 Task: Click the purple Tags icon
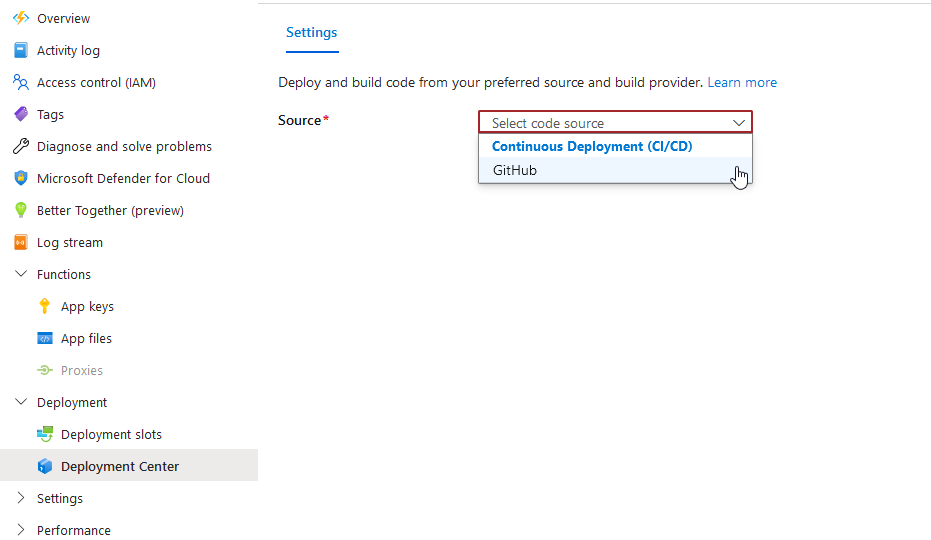point(21,114)
